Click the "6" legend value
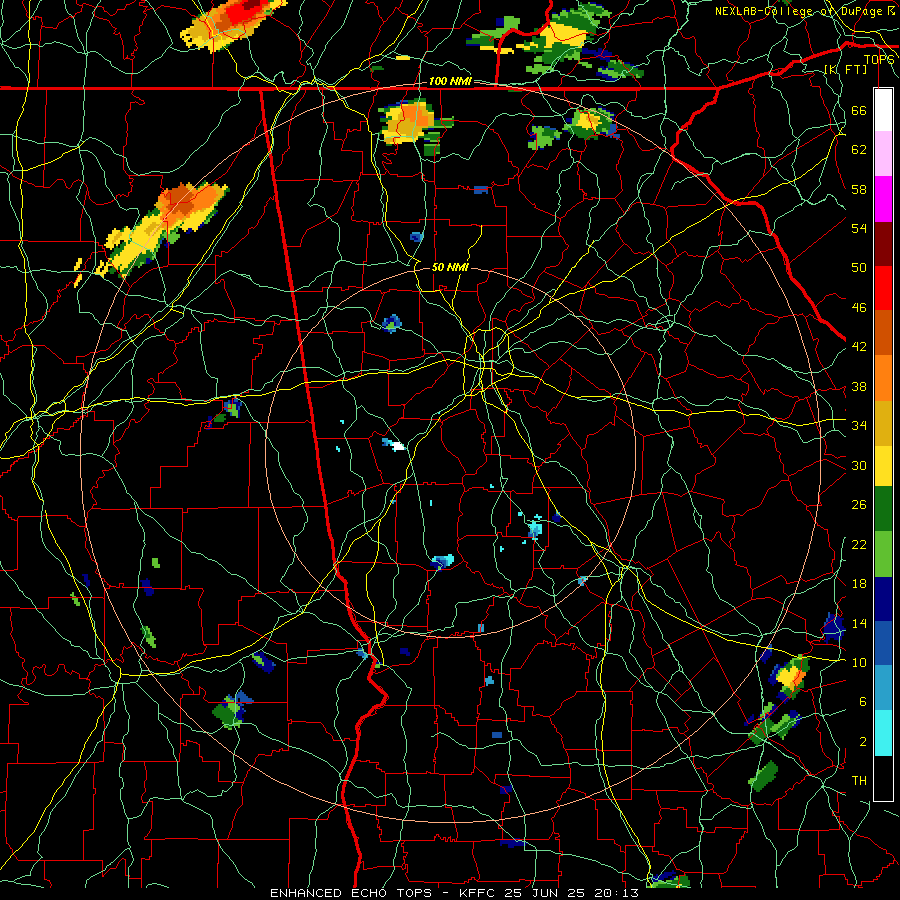This screenshot has width=900, height=900. (863, 702)
